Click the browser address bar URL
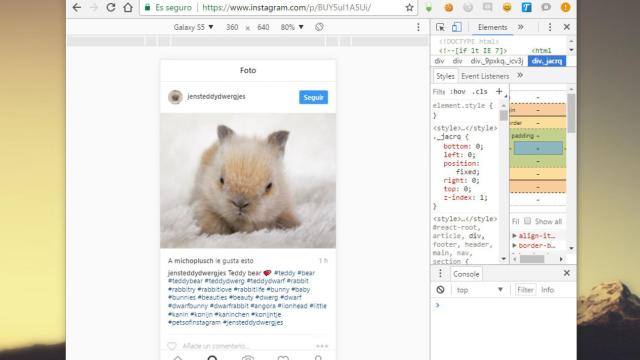Screen dimensions: 640x360 tap(286, 7)
